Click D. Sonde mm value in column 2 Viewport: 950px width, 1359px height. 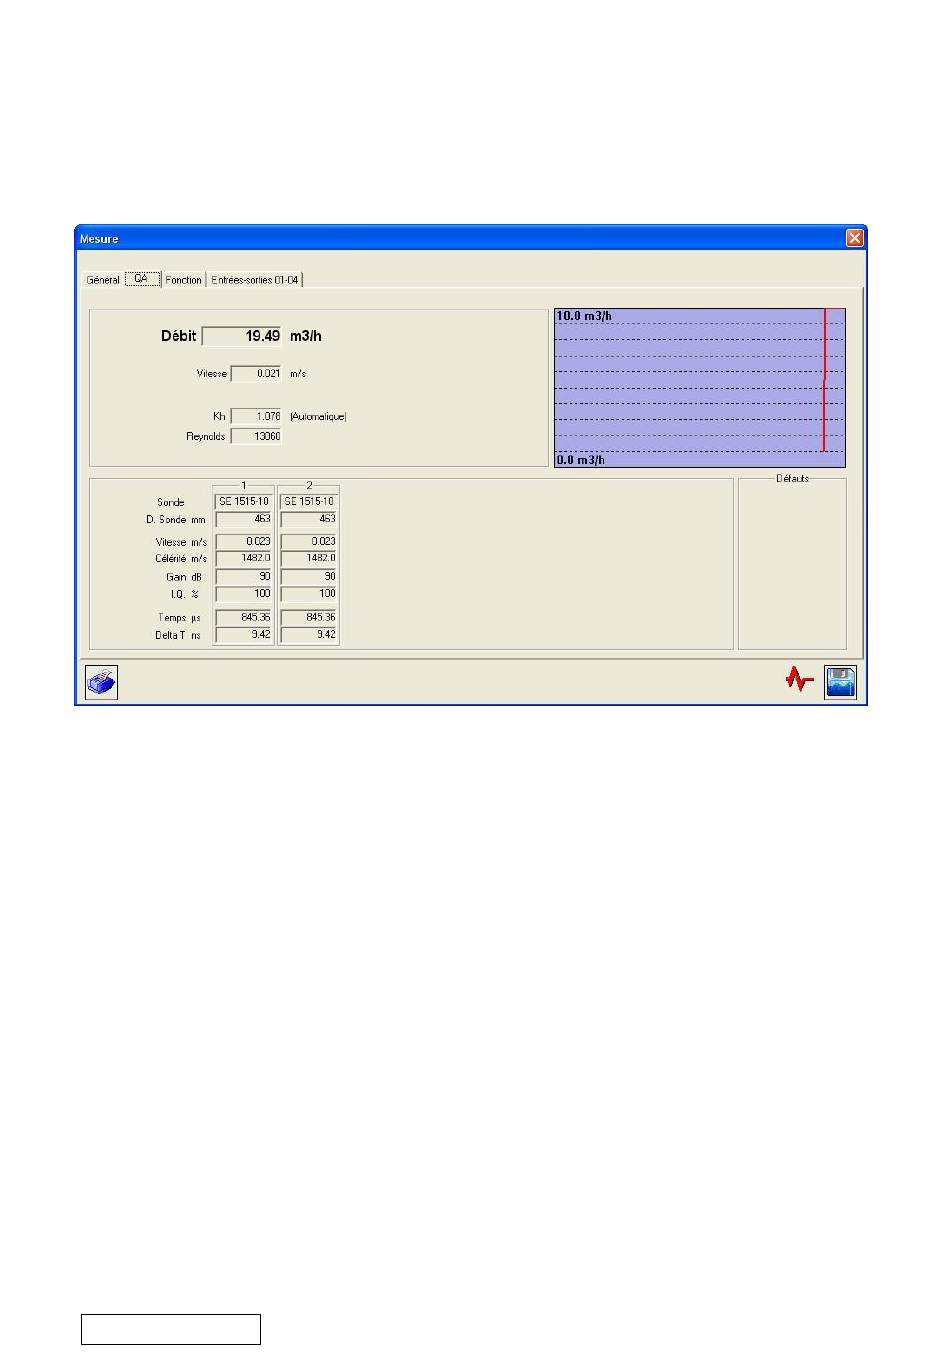pyautogui.click(x=309, y=519)
